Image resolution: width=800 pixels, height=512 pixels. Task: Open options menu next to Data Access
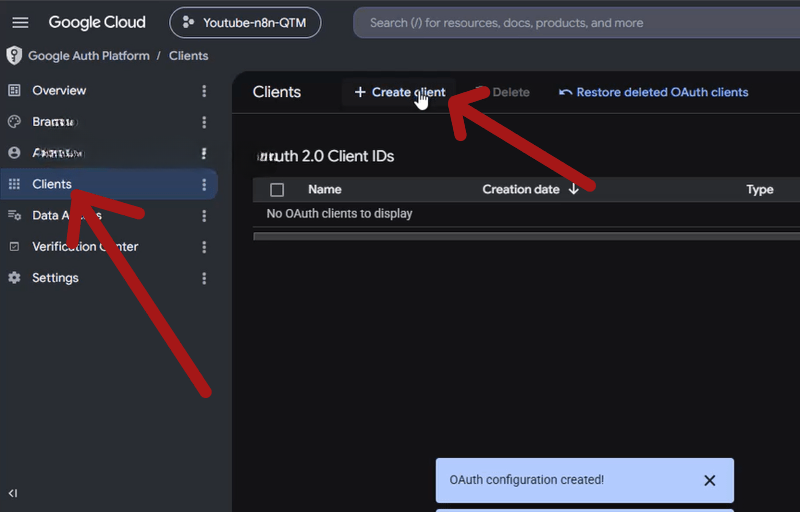[x=204, y=216]
